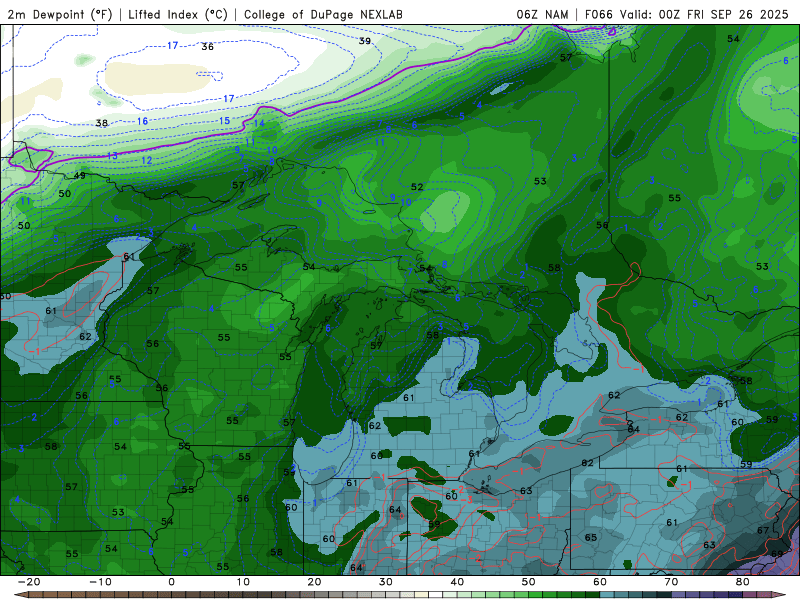Click the 80 label on the color scale
The image size is (800, 600).
coord(743,582)
